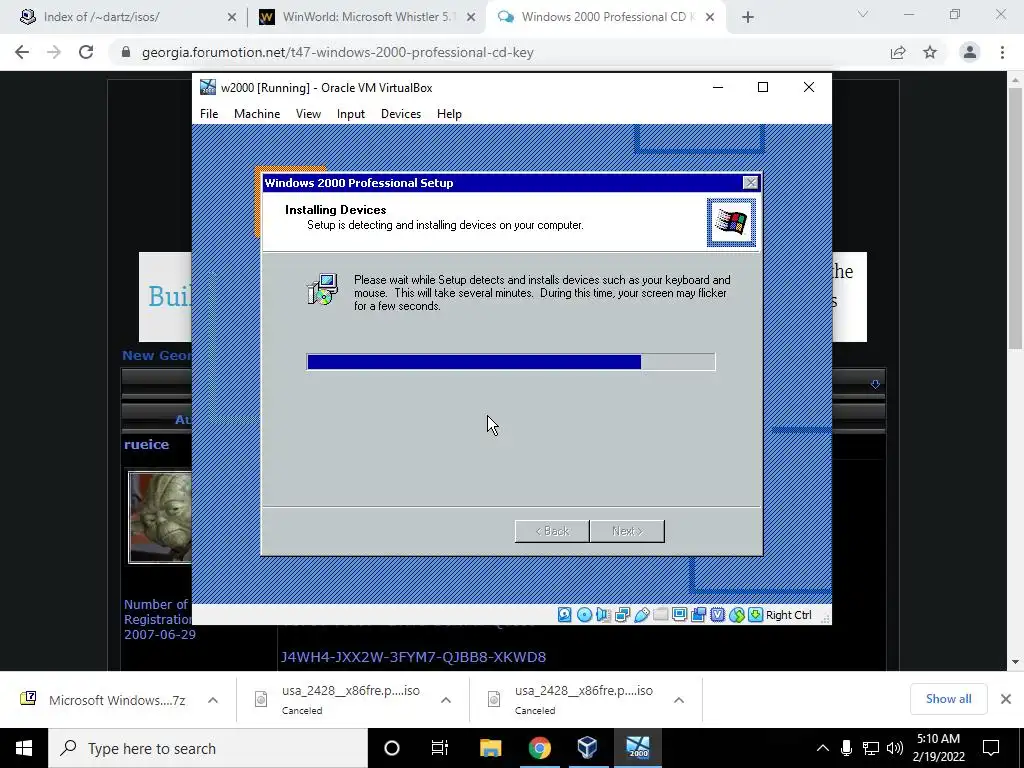Open Oracle VirtualBox Manager from taskbar
This screenshot has width=1024, height=768.
587,748
